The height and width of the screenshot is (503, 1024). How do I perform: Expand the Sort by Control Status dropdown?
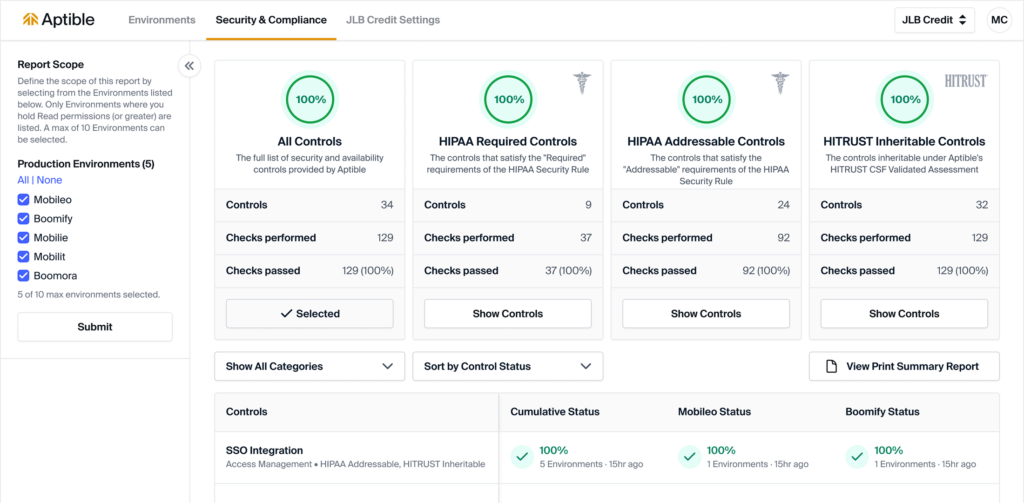(x=507, y=366)
